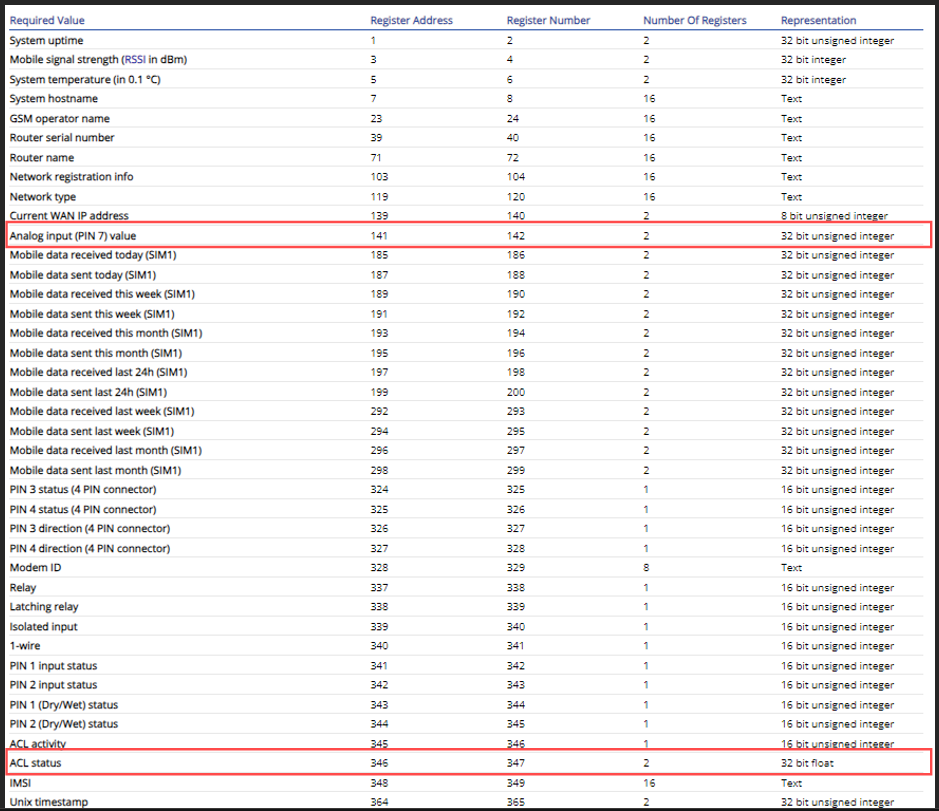The width and height of the screenshot is (939, 811).
Task: Click register address 346 cell
Action: tap(379, 763)
